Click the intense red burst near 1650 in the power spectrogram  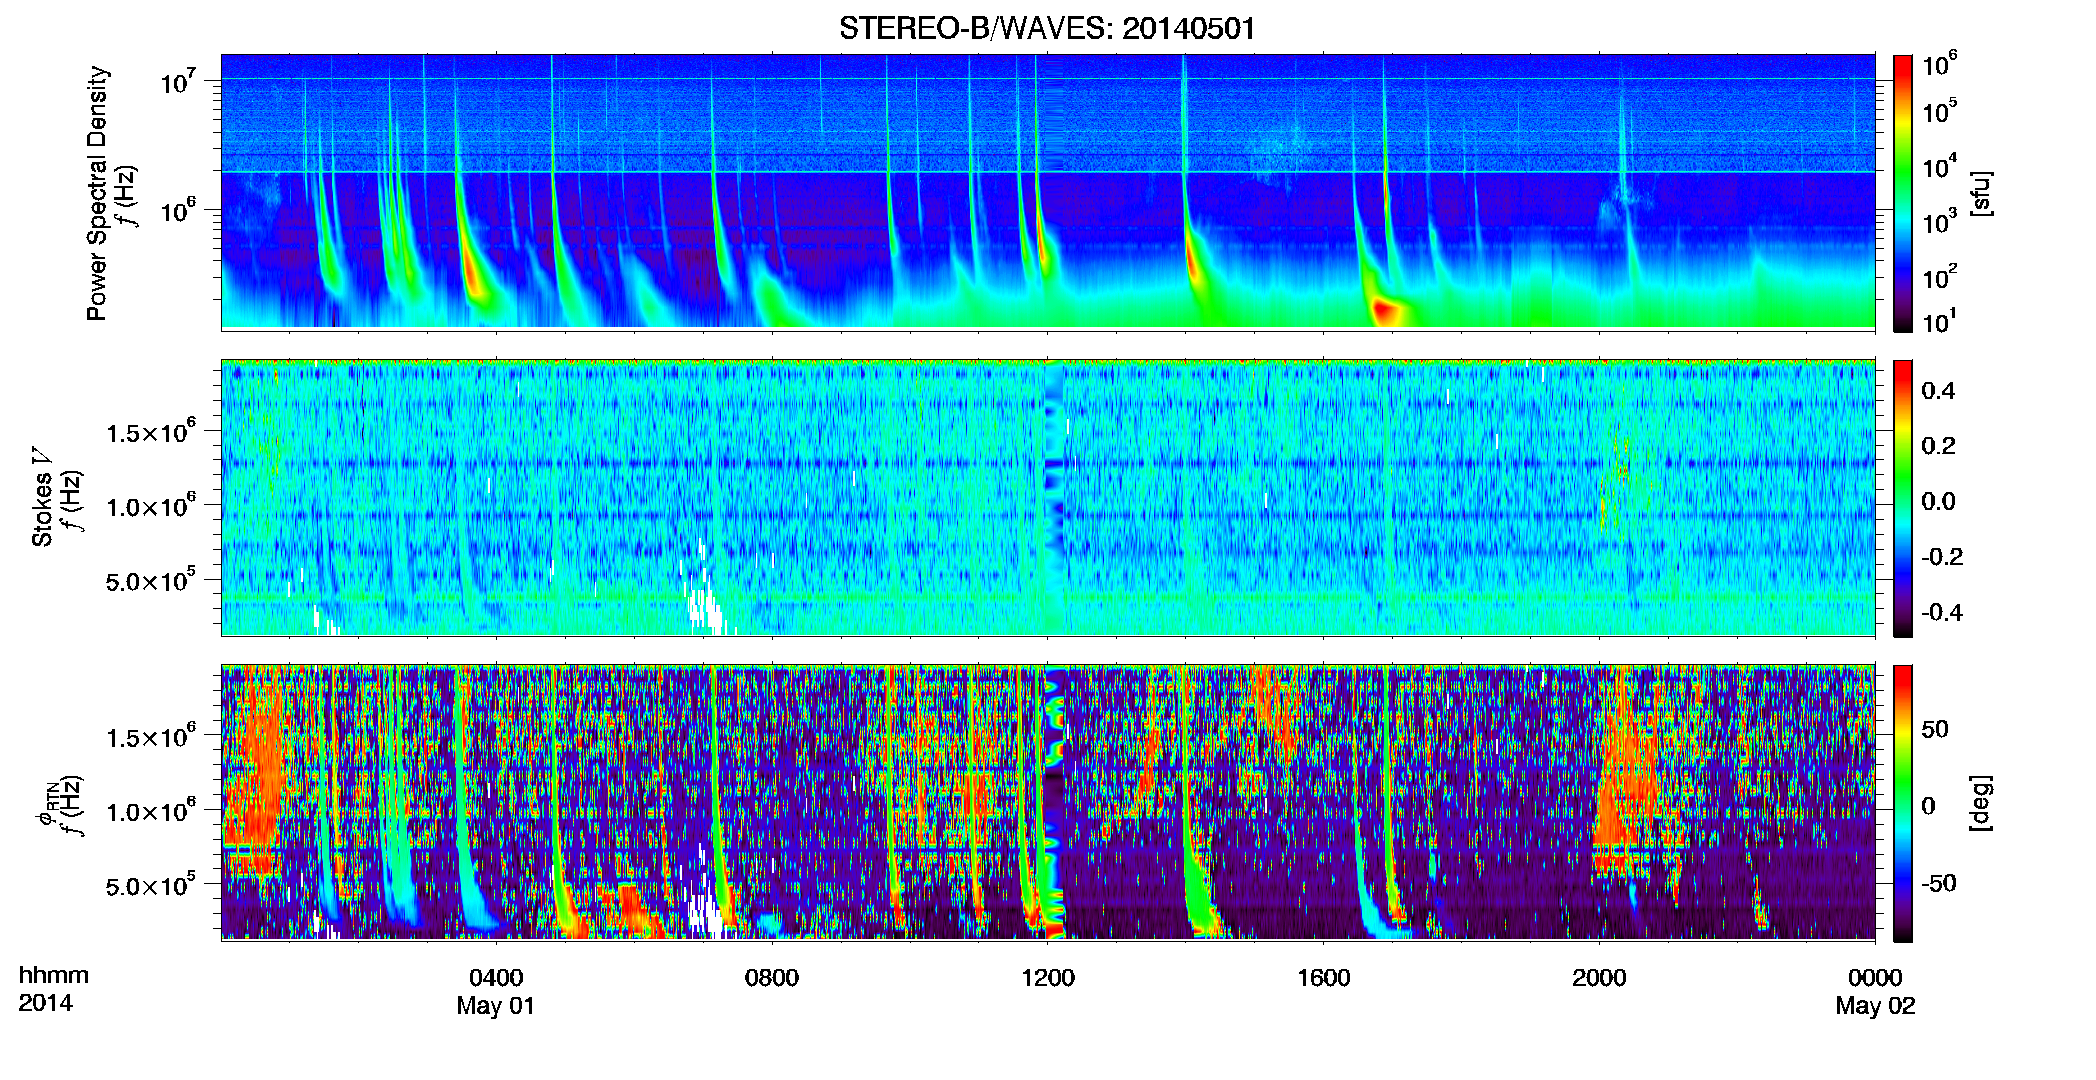tap(1386, 311)
